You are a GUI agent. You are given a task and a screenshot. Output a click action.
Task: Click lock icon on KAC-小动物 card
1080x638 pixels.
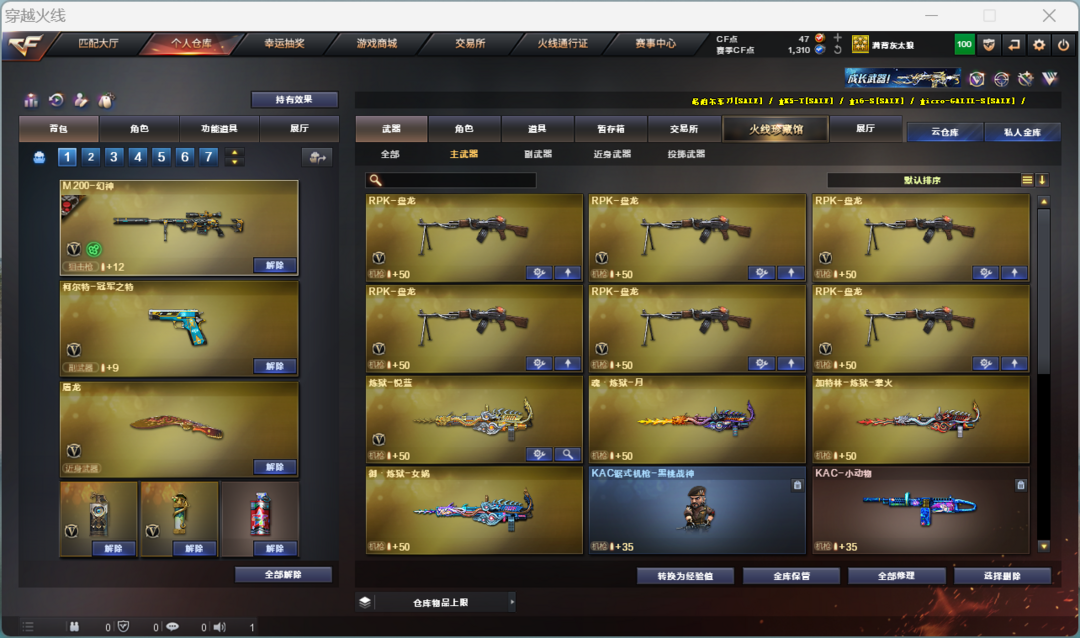pyautogui.click(x=1021, y=485)
